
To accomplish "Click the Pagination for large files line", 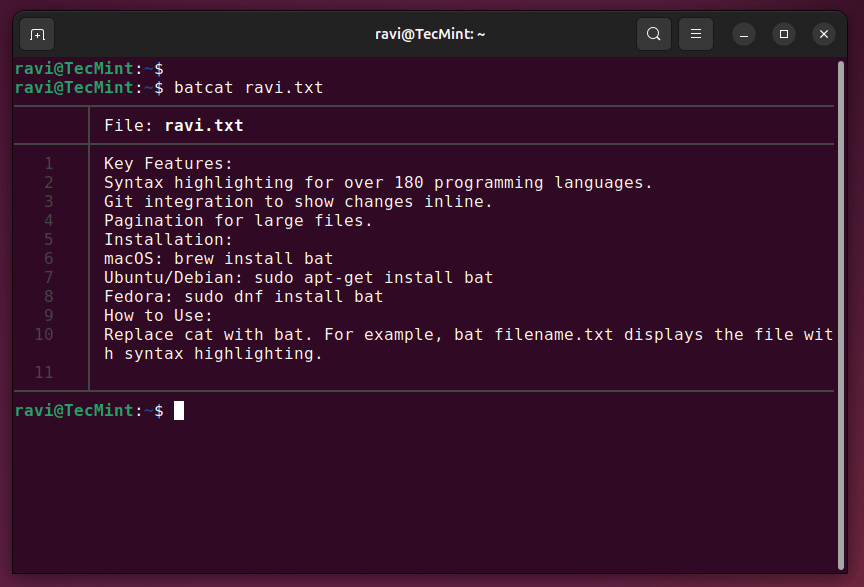I will coord(238,220).
